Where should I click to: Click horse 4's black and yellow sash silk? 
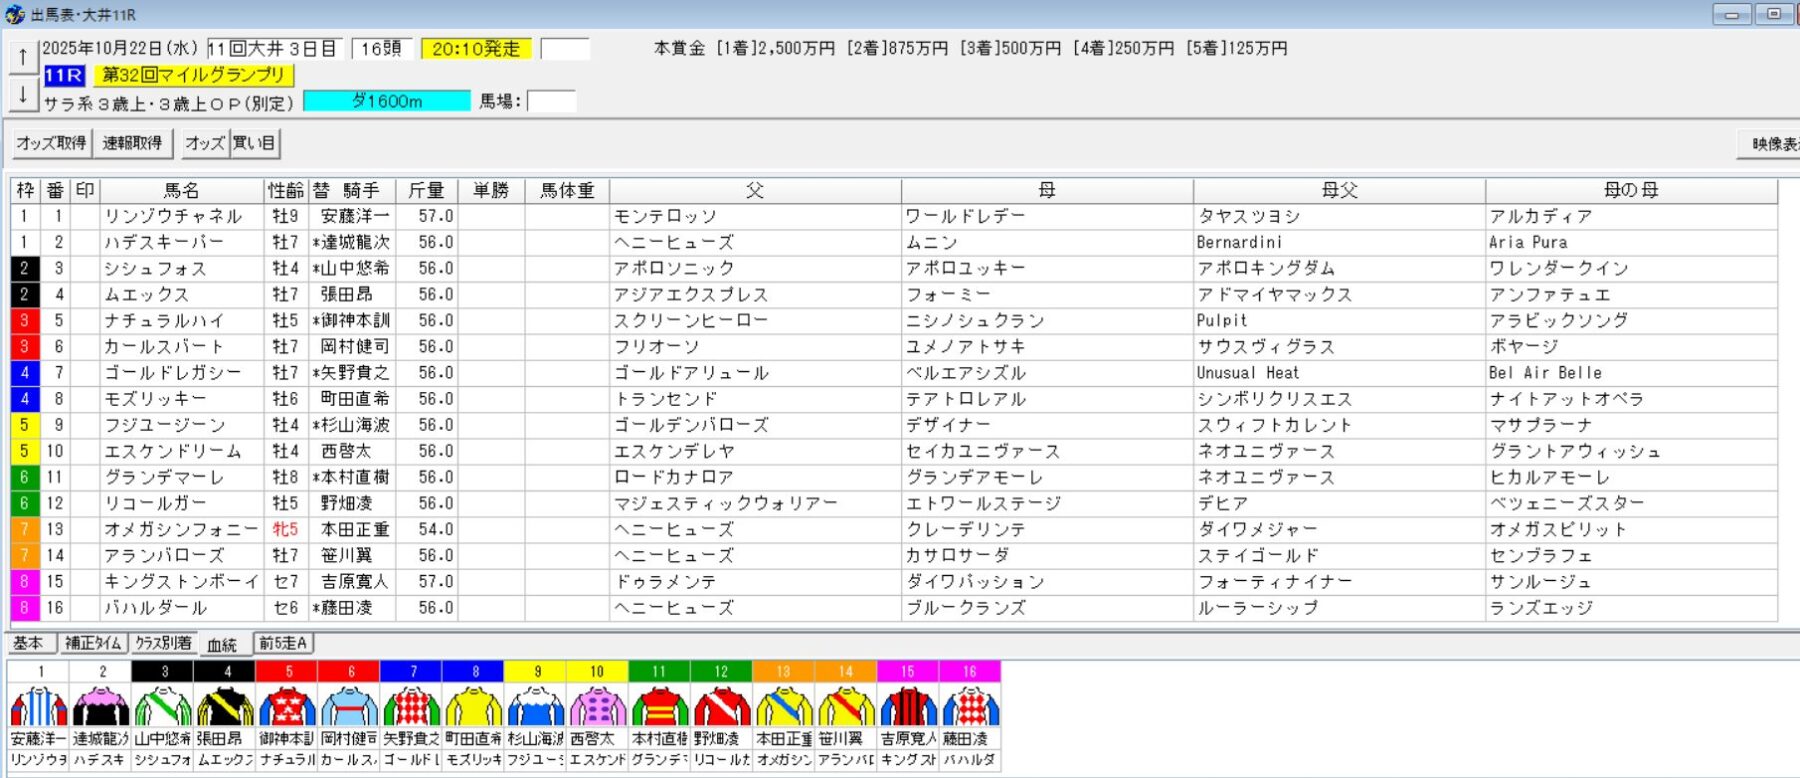225,706
